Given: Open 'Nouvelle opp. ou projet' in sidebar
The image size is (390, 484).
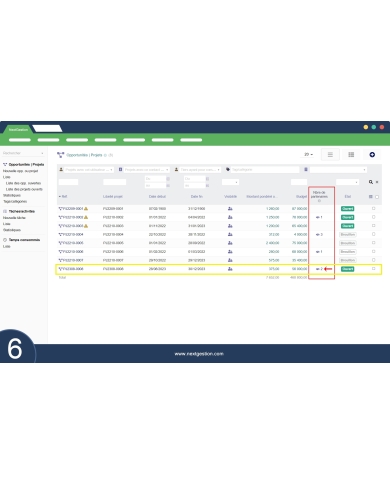Looking at the screenshot, I should pyautogui.click(x=21, y=171).
